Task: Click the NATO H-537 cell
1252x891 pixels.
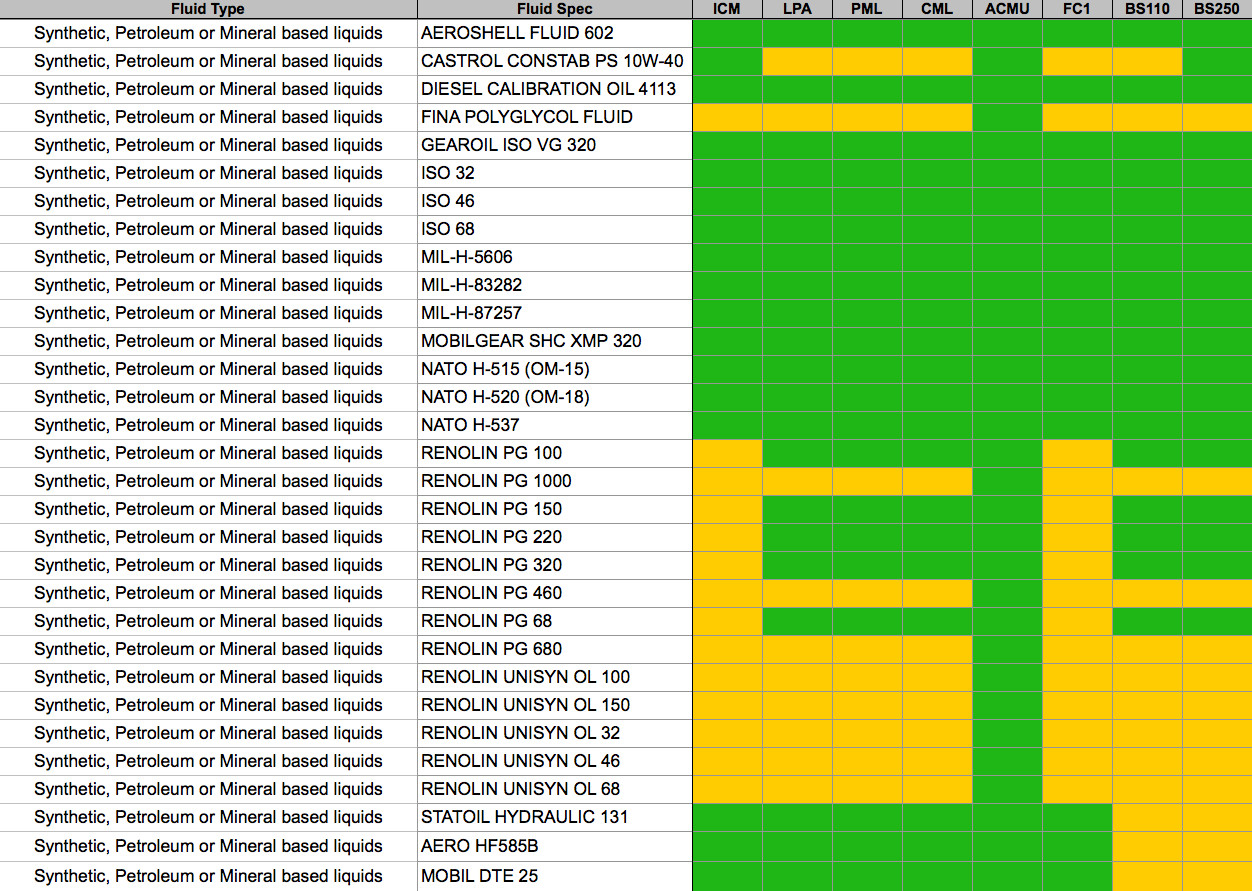Action: tap(555, 425)
